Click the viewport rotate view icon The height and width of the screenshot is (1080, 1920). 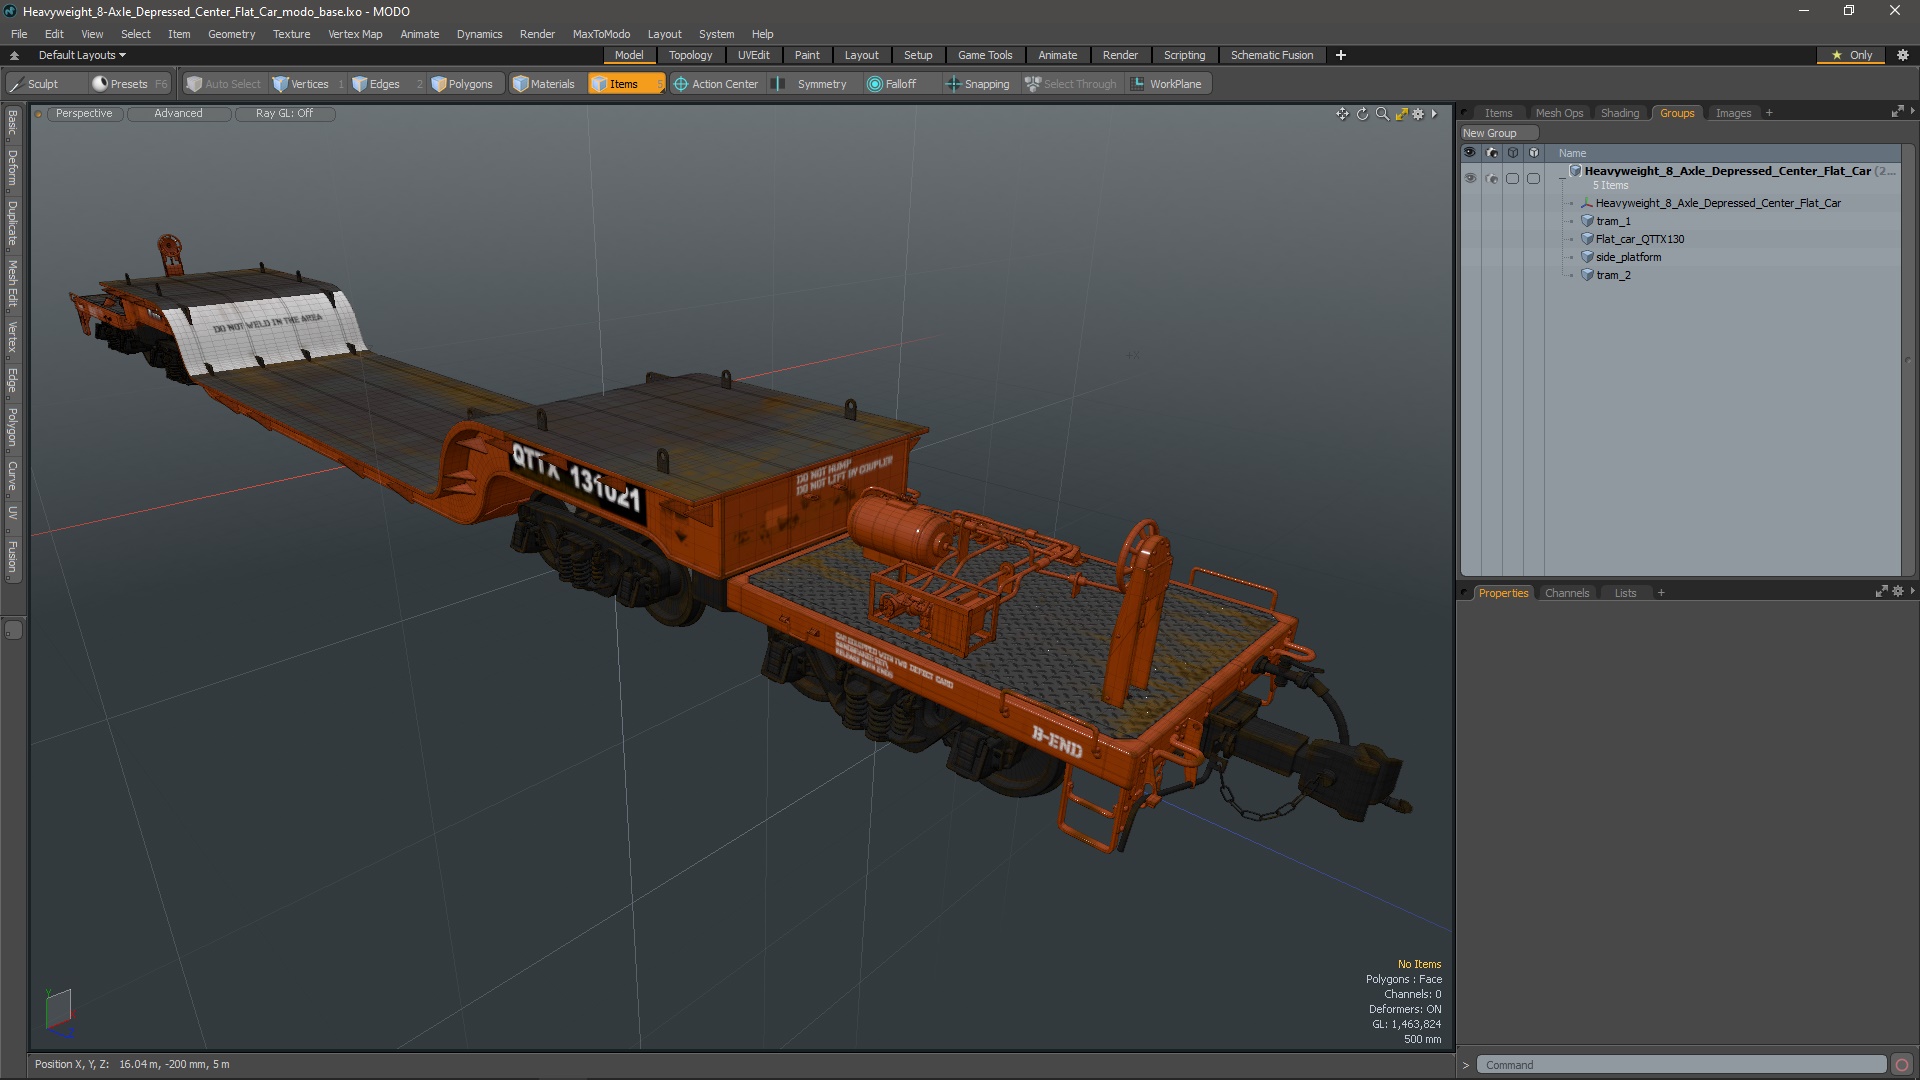click(1362, 114)
